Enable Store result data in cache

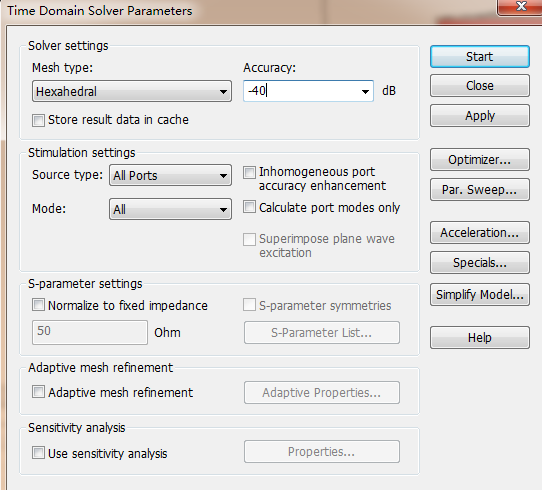(38, 120)
